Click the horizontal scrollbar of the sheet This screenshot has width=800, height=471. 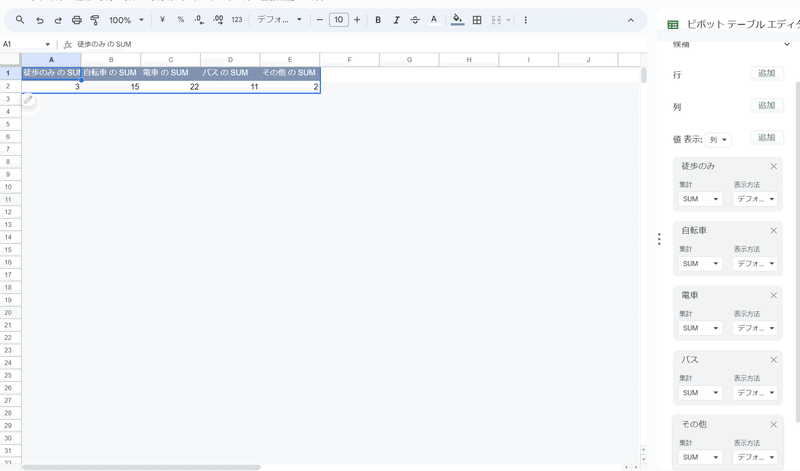point(141,467)
